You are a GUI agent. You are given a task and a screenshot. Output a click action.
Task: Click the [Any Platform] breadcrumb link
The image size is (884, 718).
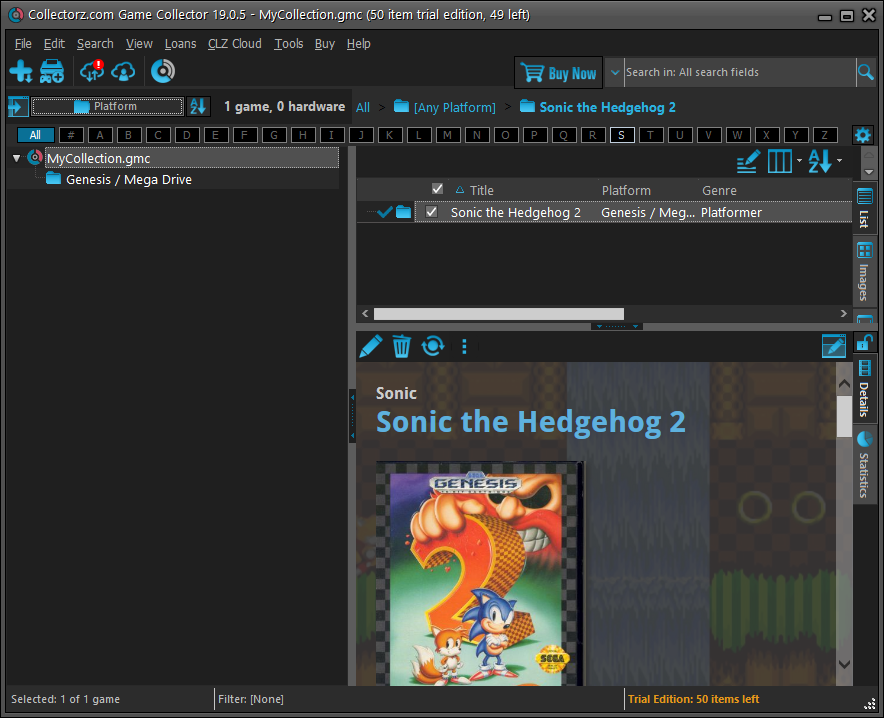(x=444, y=107)
